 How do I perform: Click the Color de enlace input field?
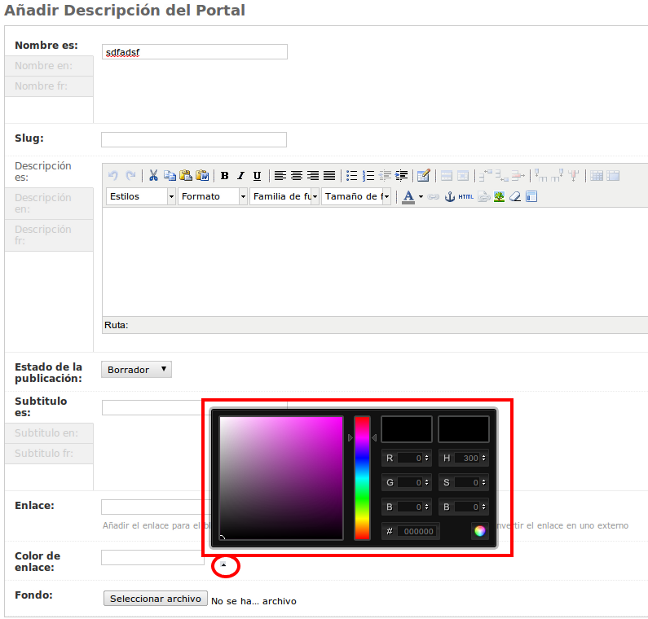click(152, 557)
